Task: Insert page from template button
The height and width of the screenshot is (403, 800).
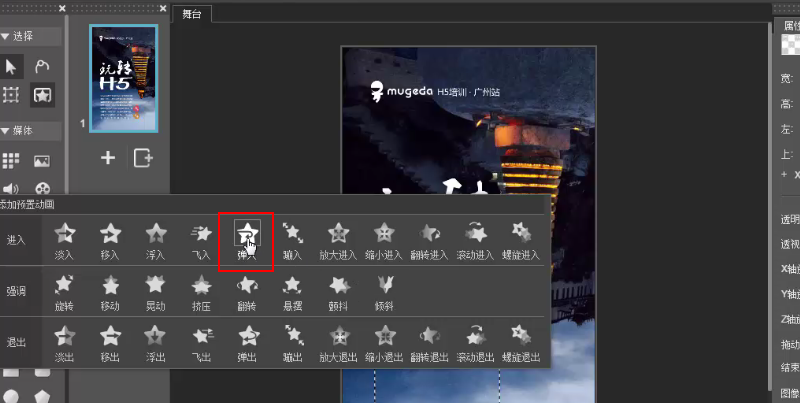Action: click(x=143, y=158)
